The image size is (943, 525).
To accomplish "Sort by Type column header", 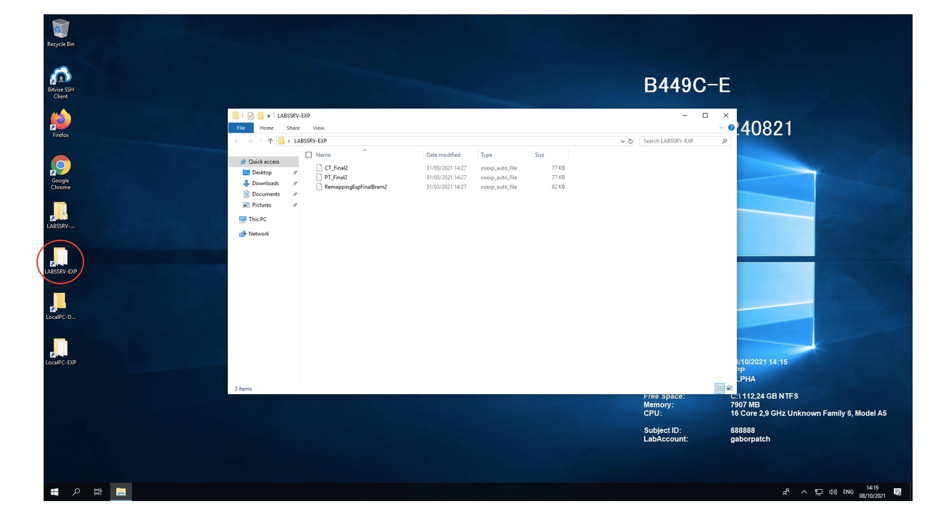I will pyautogui.click(x=487, y=155).
